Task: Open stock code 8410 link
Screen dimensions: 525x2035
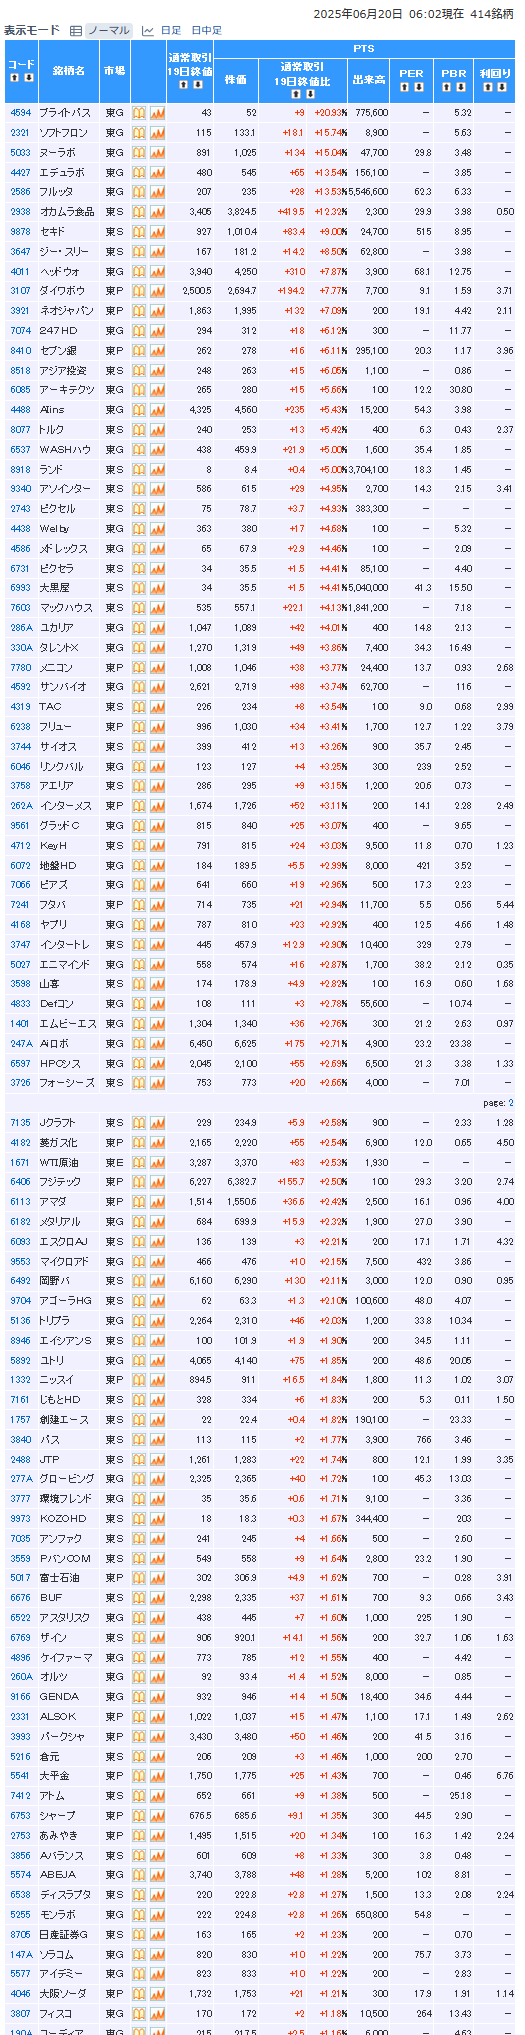Action: click(x=20, y=350)
